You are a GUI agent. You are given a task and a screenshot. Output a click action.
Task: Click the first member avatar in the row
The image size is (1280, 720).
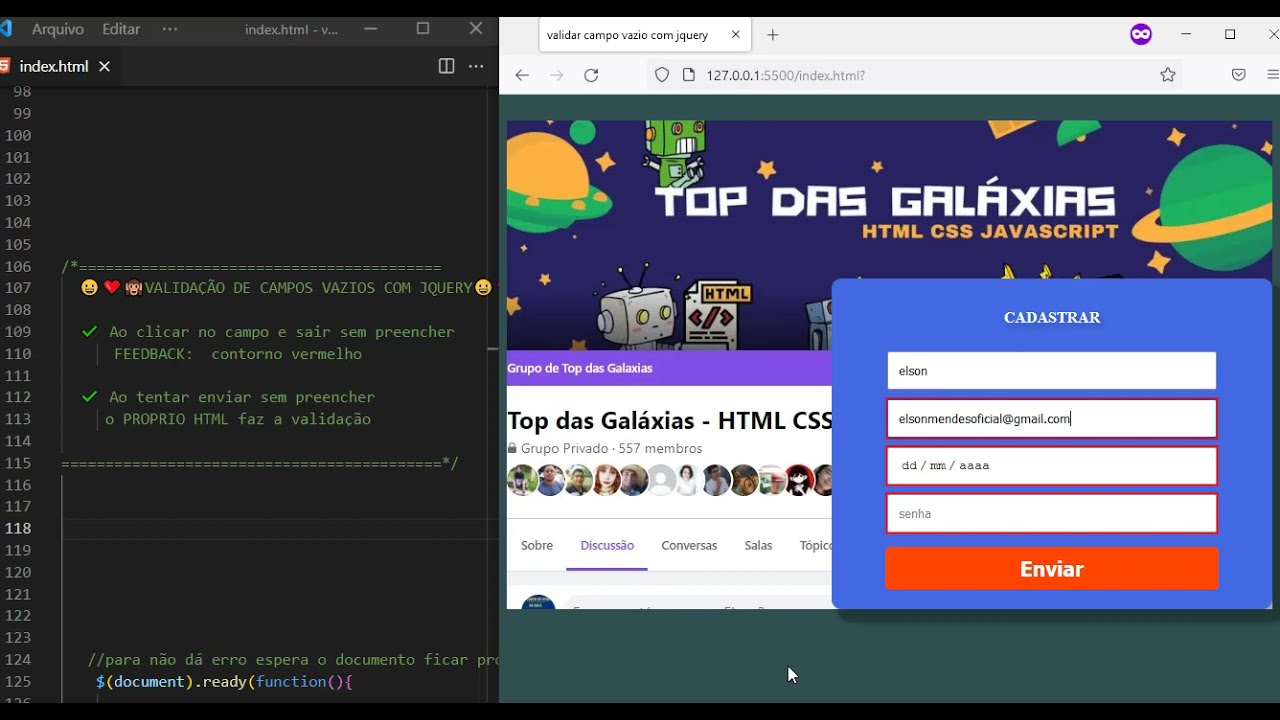(522, 481)
